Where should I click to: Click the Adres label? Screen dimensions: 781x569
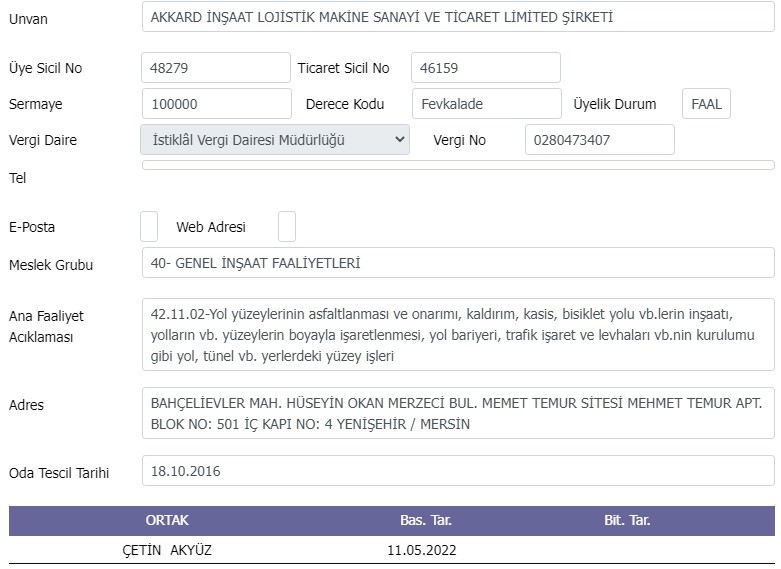tap(26, 405)
